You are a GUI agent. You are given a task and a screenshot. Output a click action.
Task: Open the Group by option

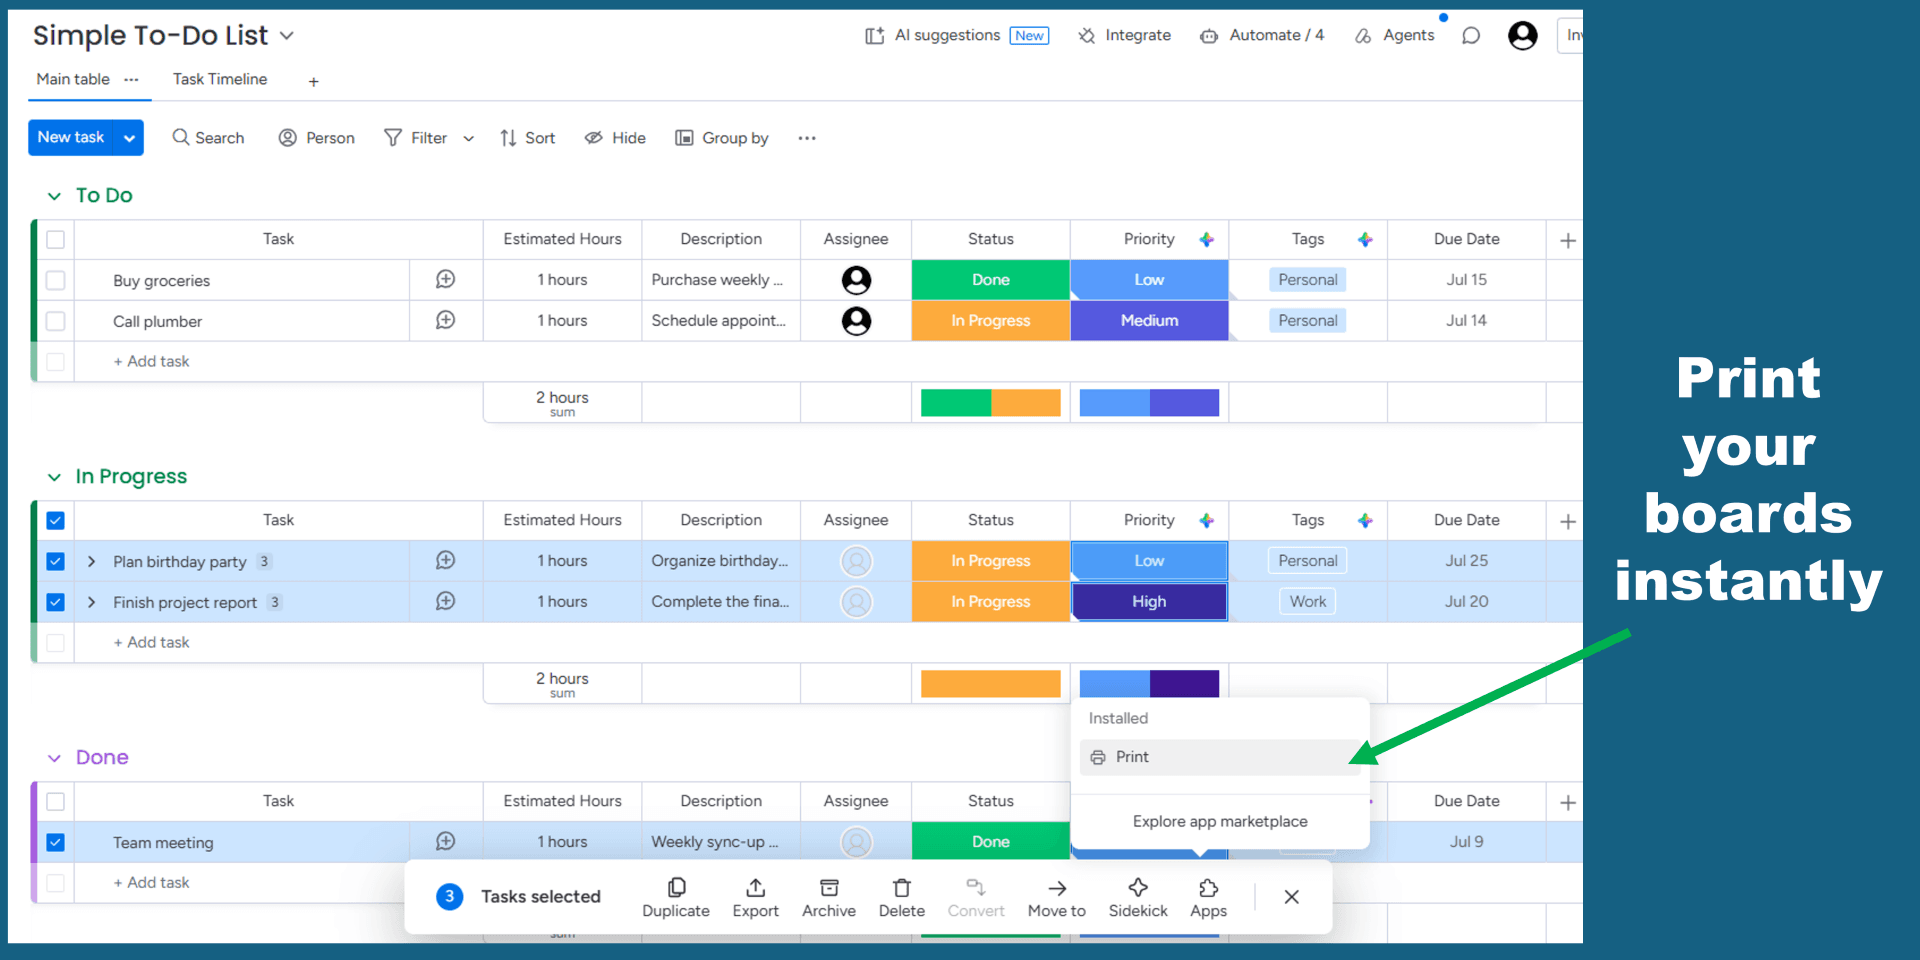pyautogui.click(x=722, y=138)
